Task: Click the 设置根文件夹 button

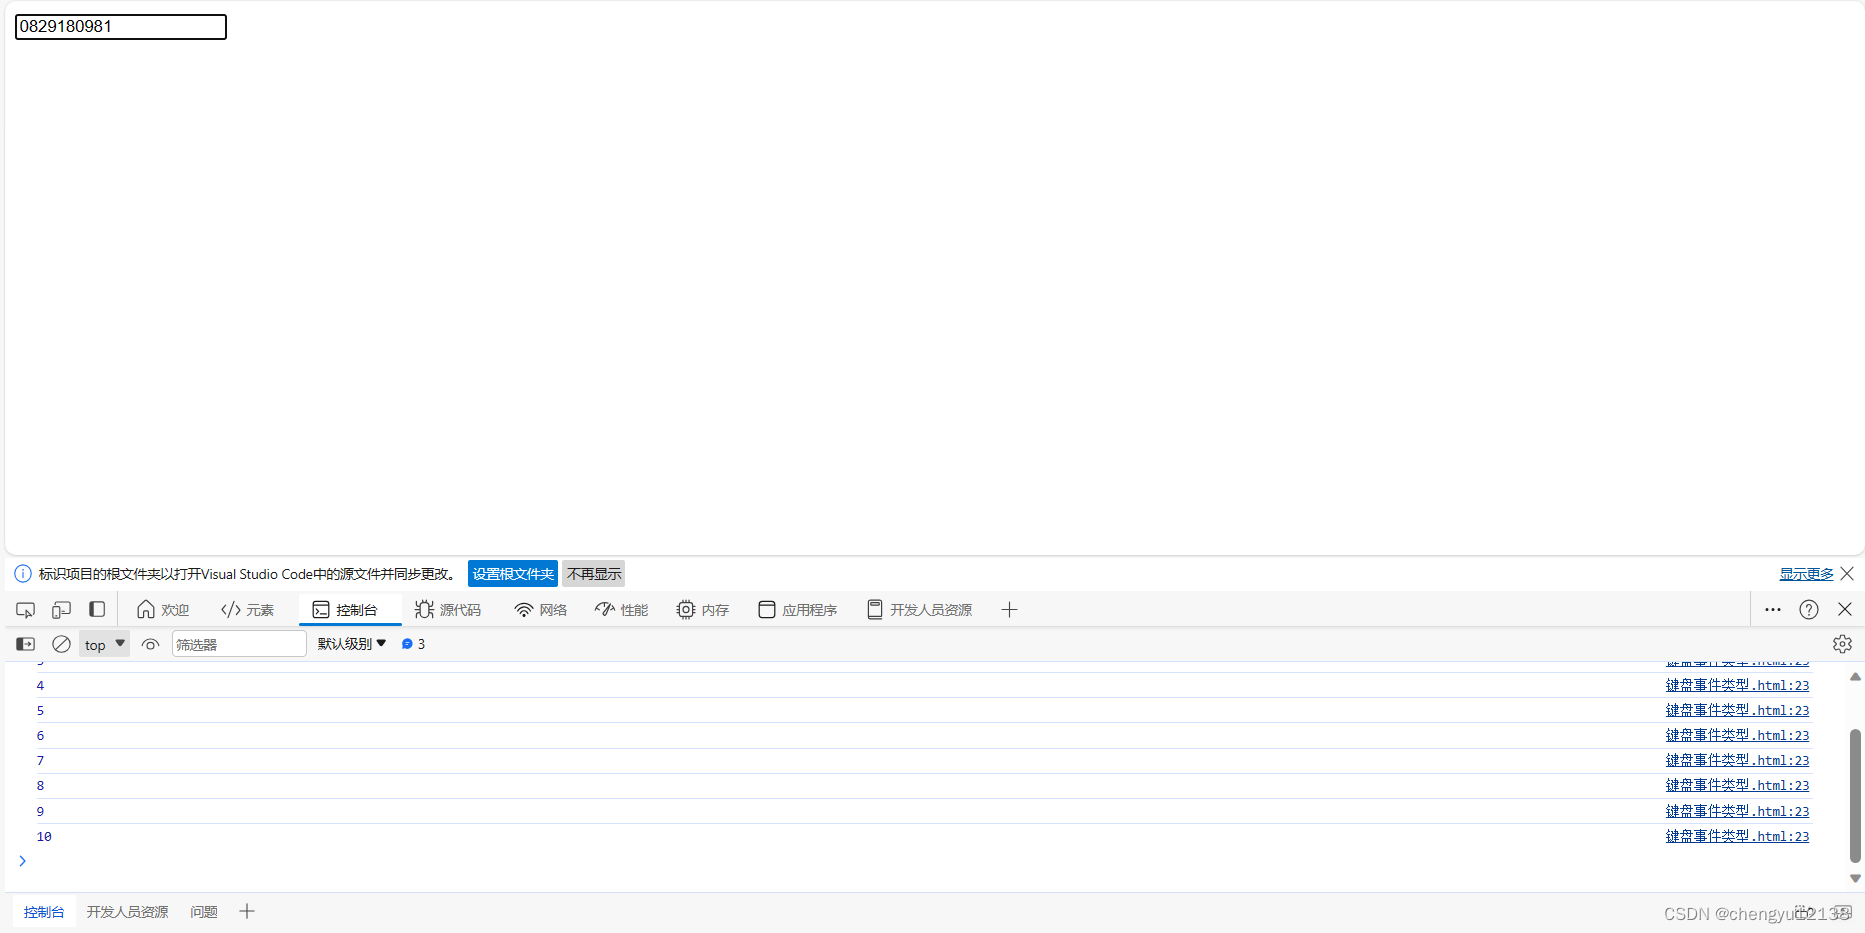Action: tap(512, 573)
